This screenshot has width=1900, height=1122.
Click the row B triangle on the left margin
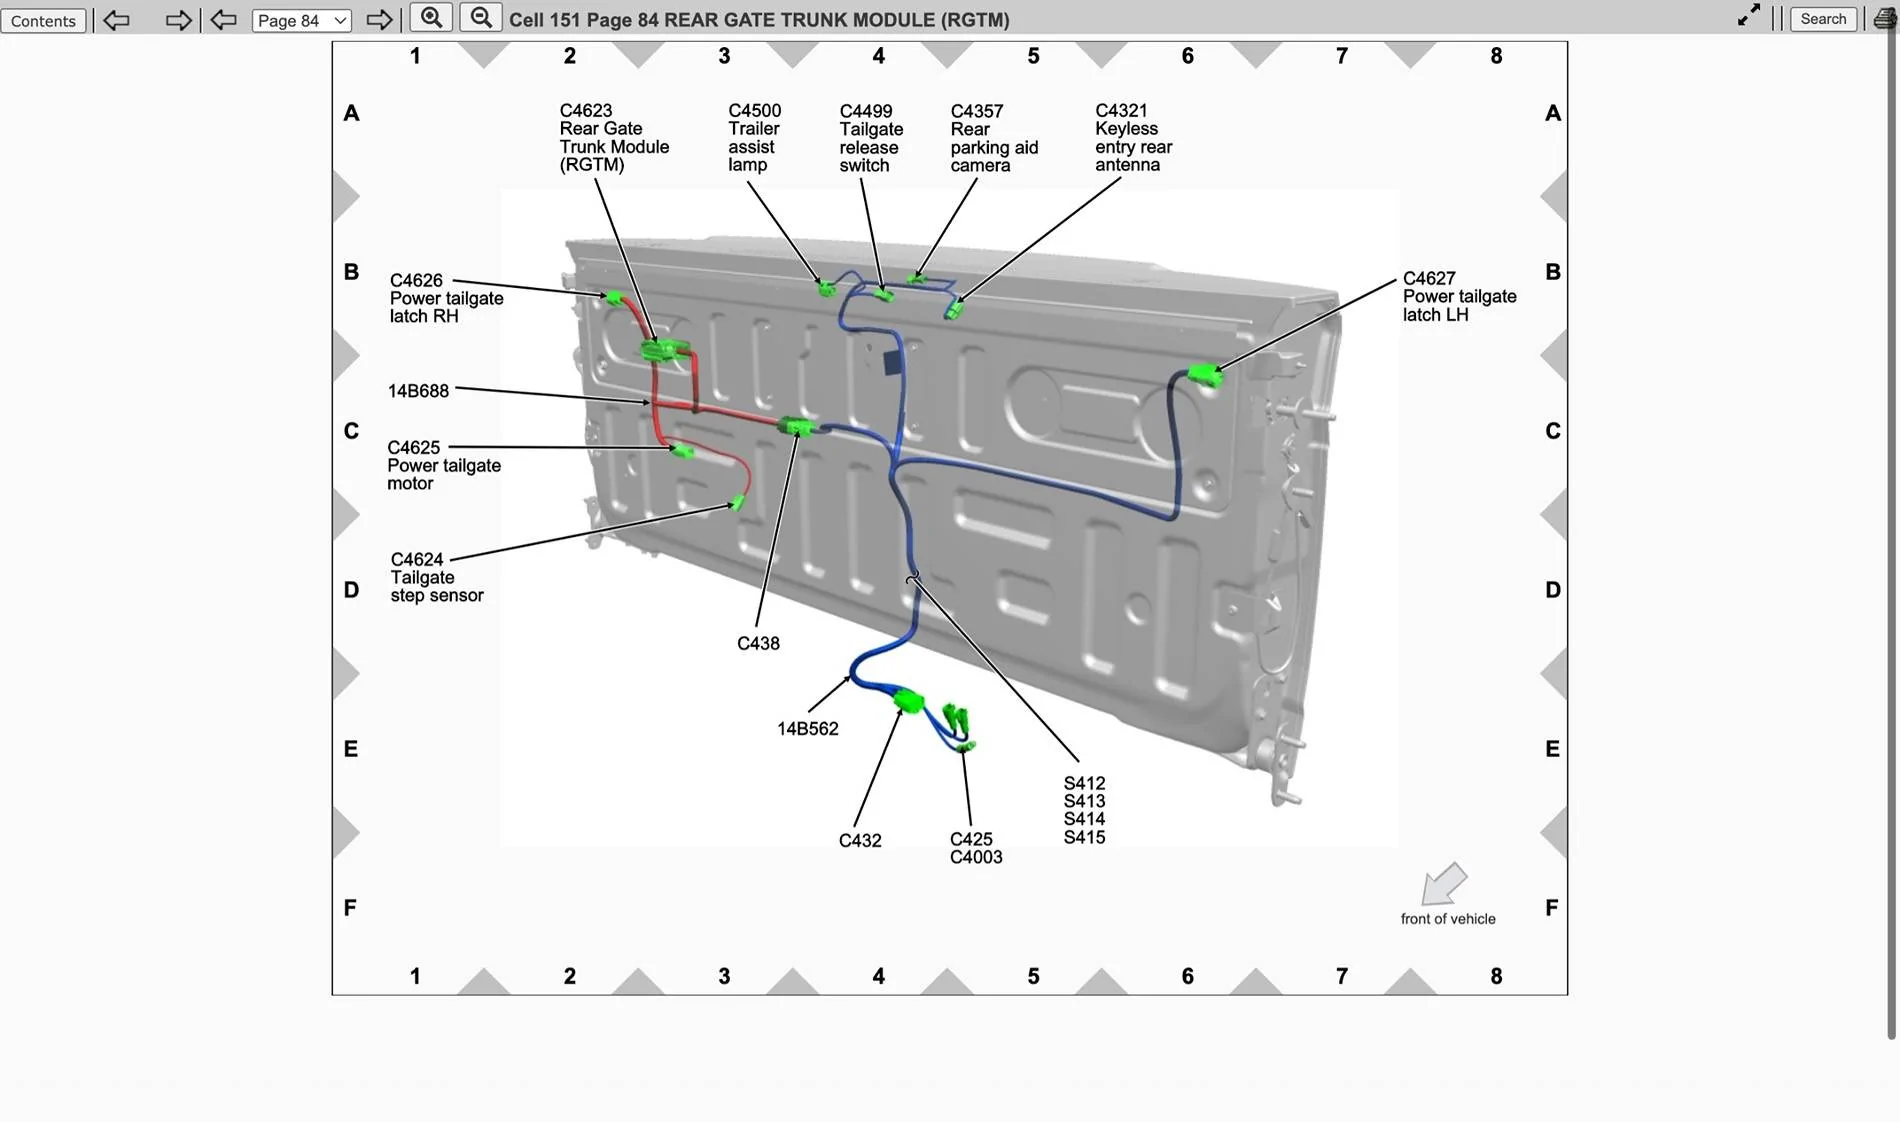[x=347, y=350]
